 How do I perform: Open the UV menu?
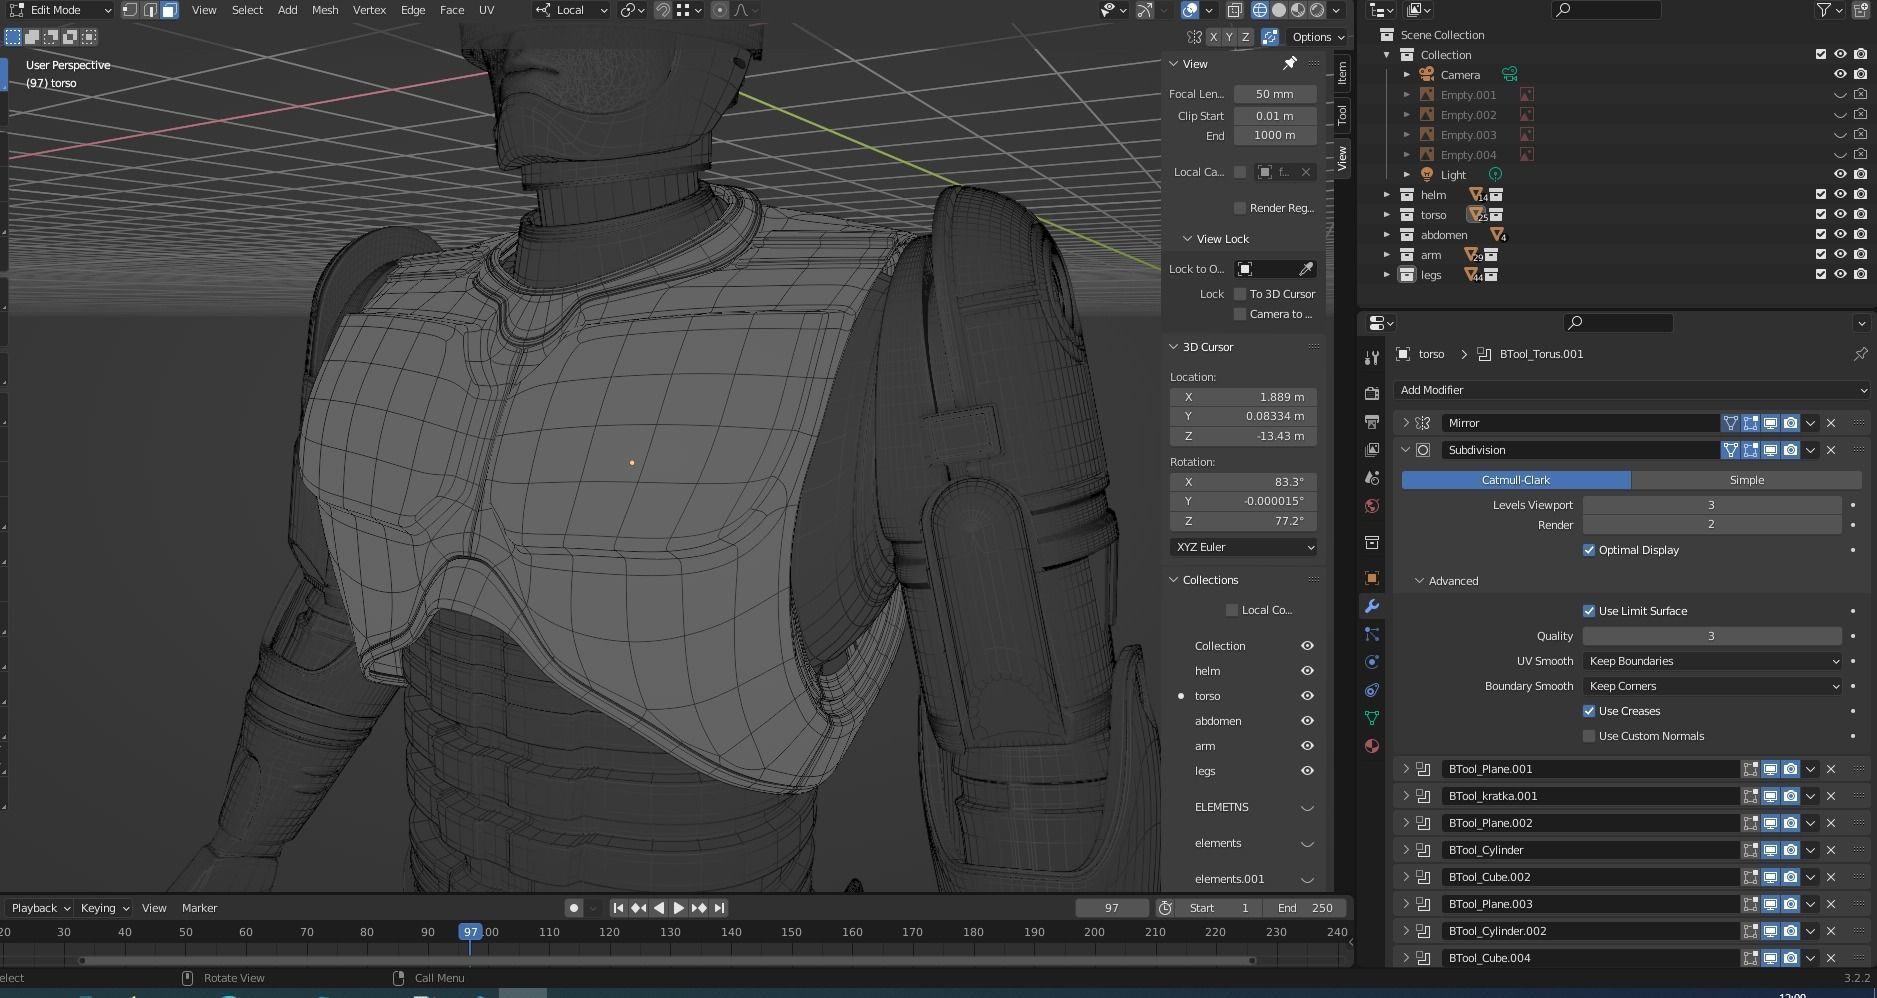click(486, 10)
